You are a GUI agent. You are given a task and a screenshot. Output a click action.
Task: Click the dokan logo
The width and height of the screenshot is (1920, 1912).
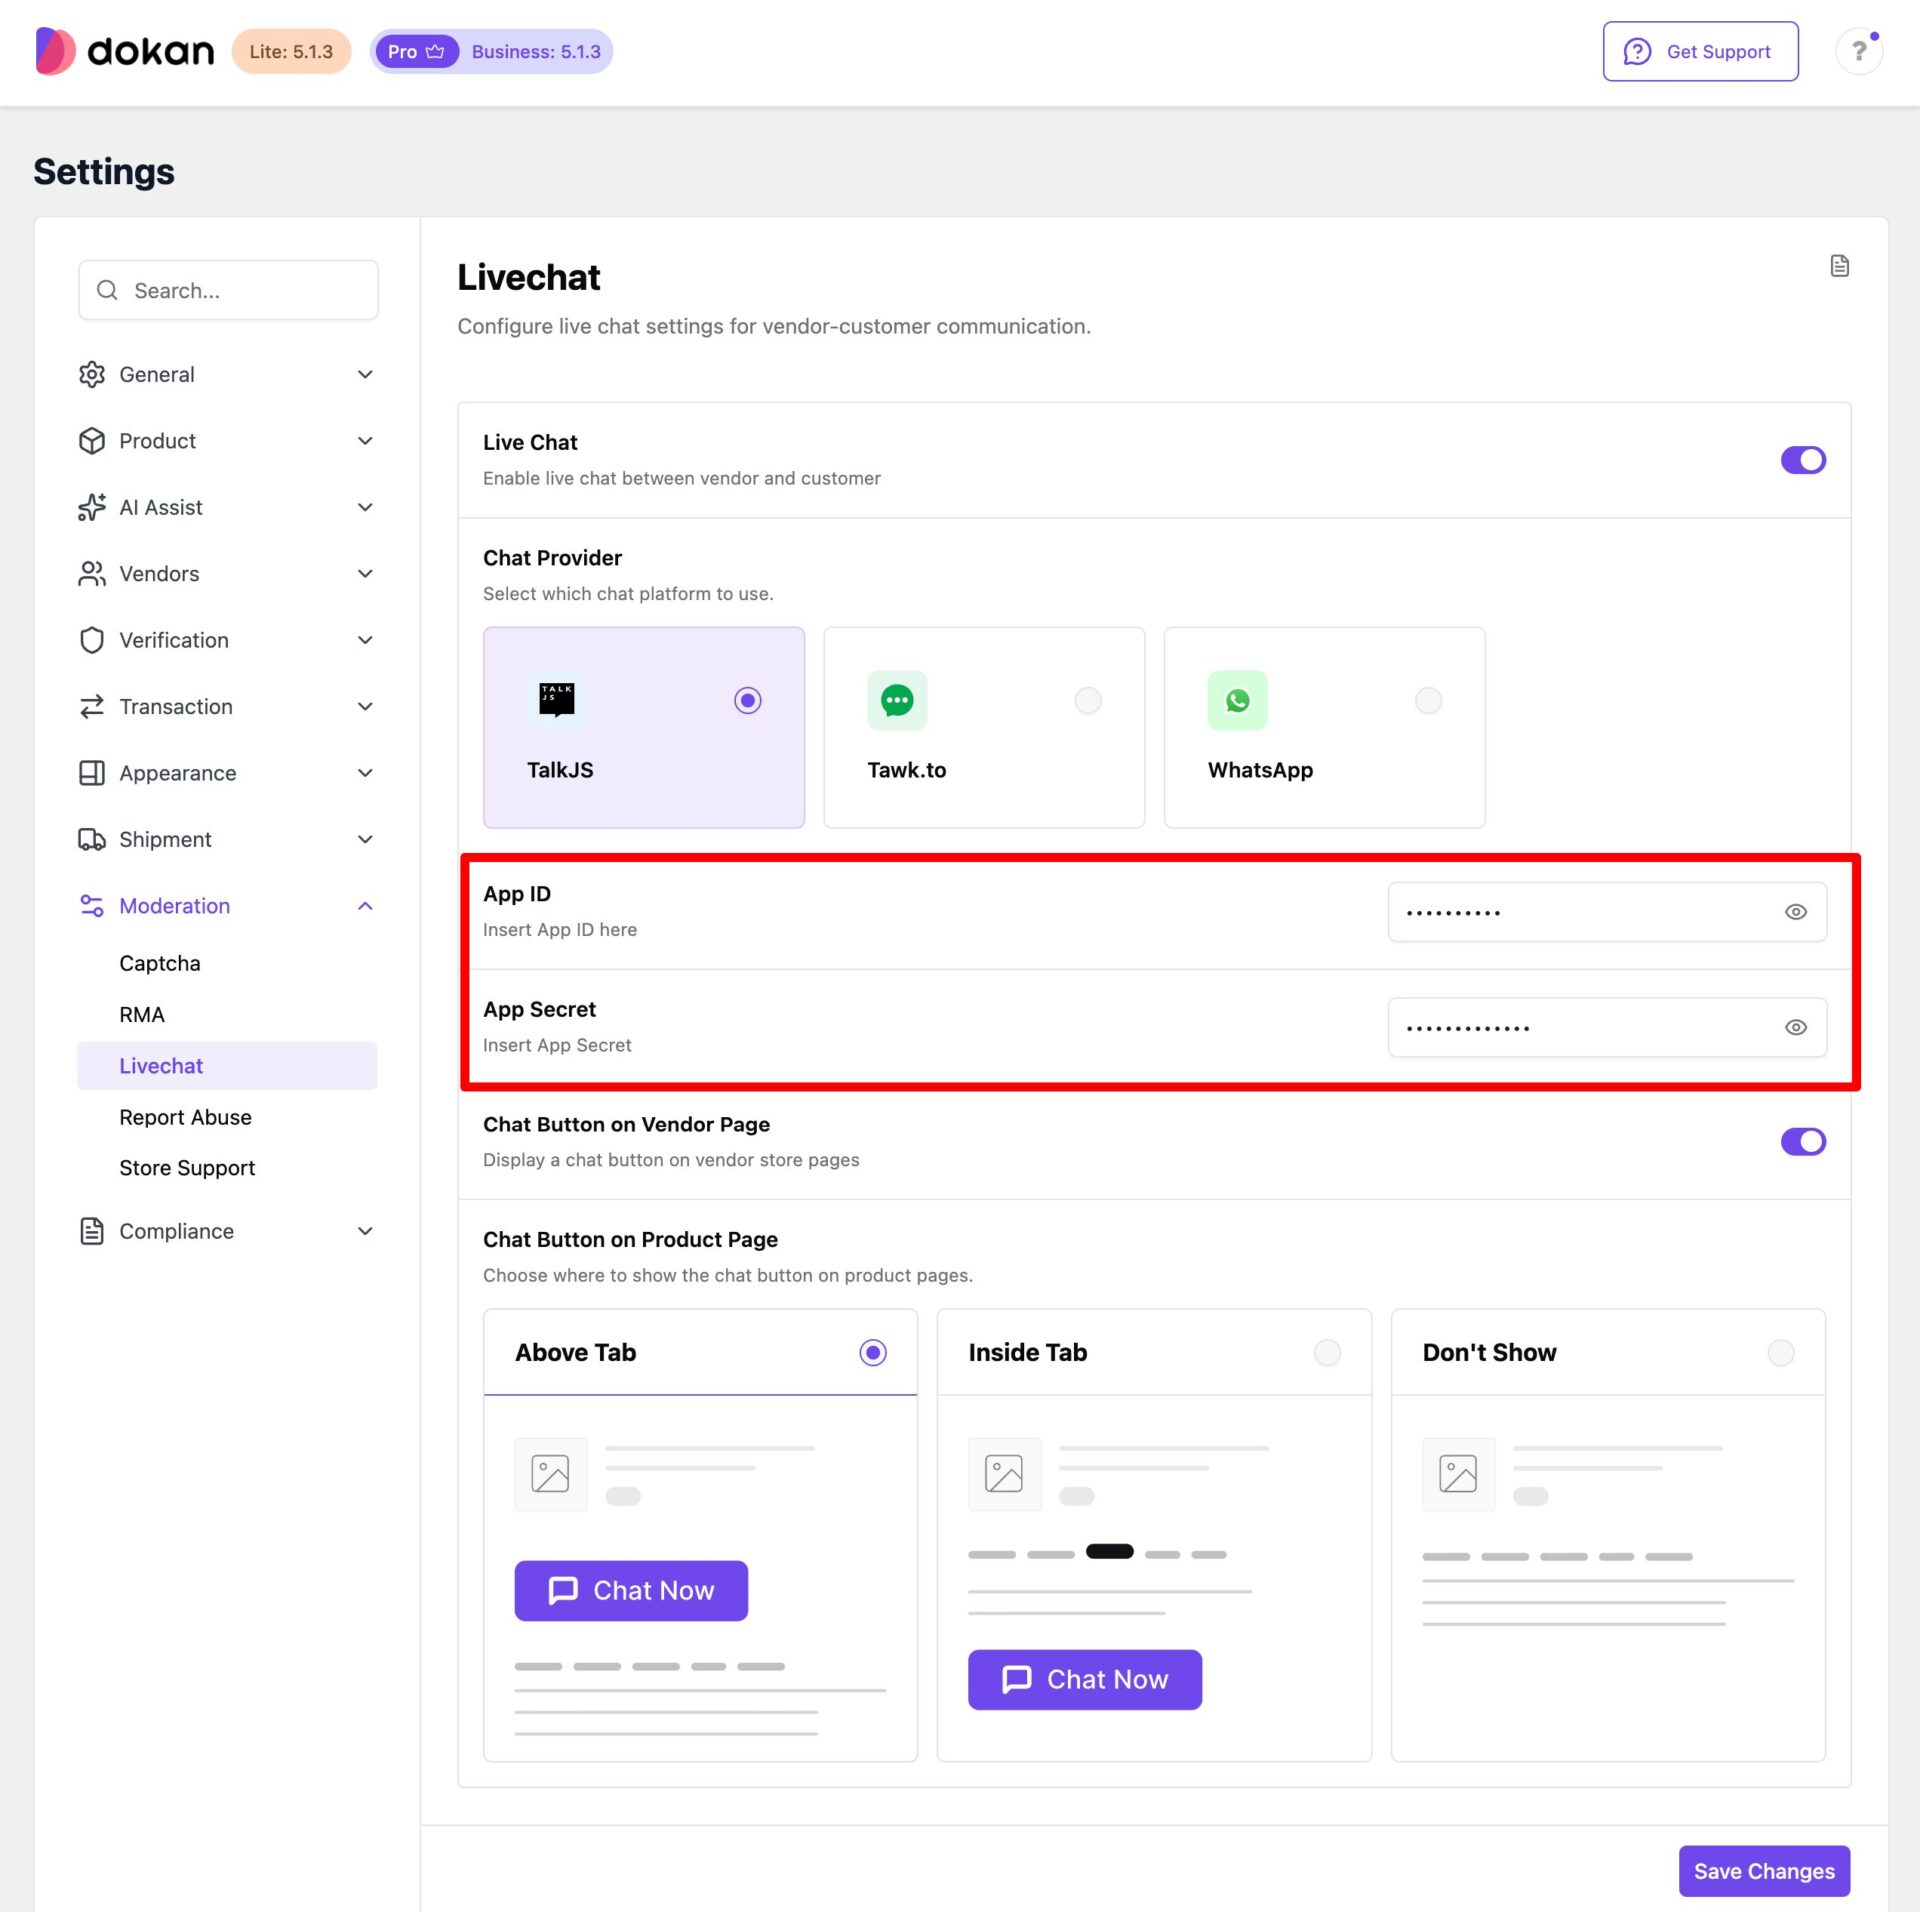click(125, 51)
